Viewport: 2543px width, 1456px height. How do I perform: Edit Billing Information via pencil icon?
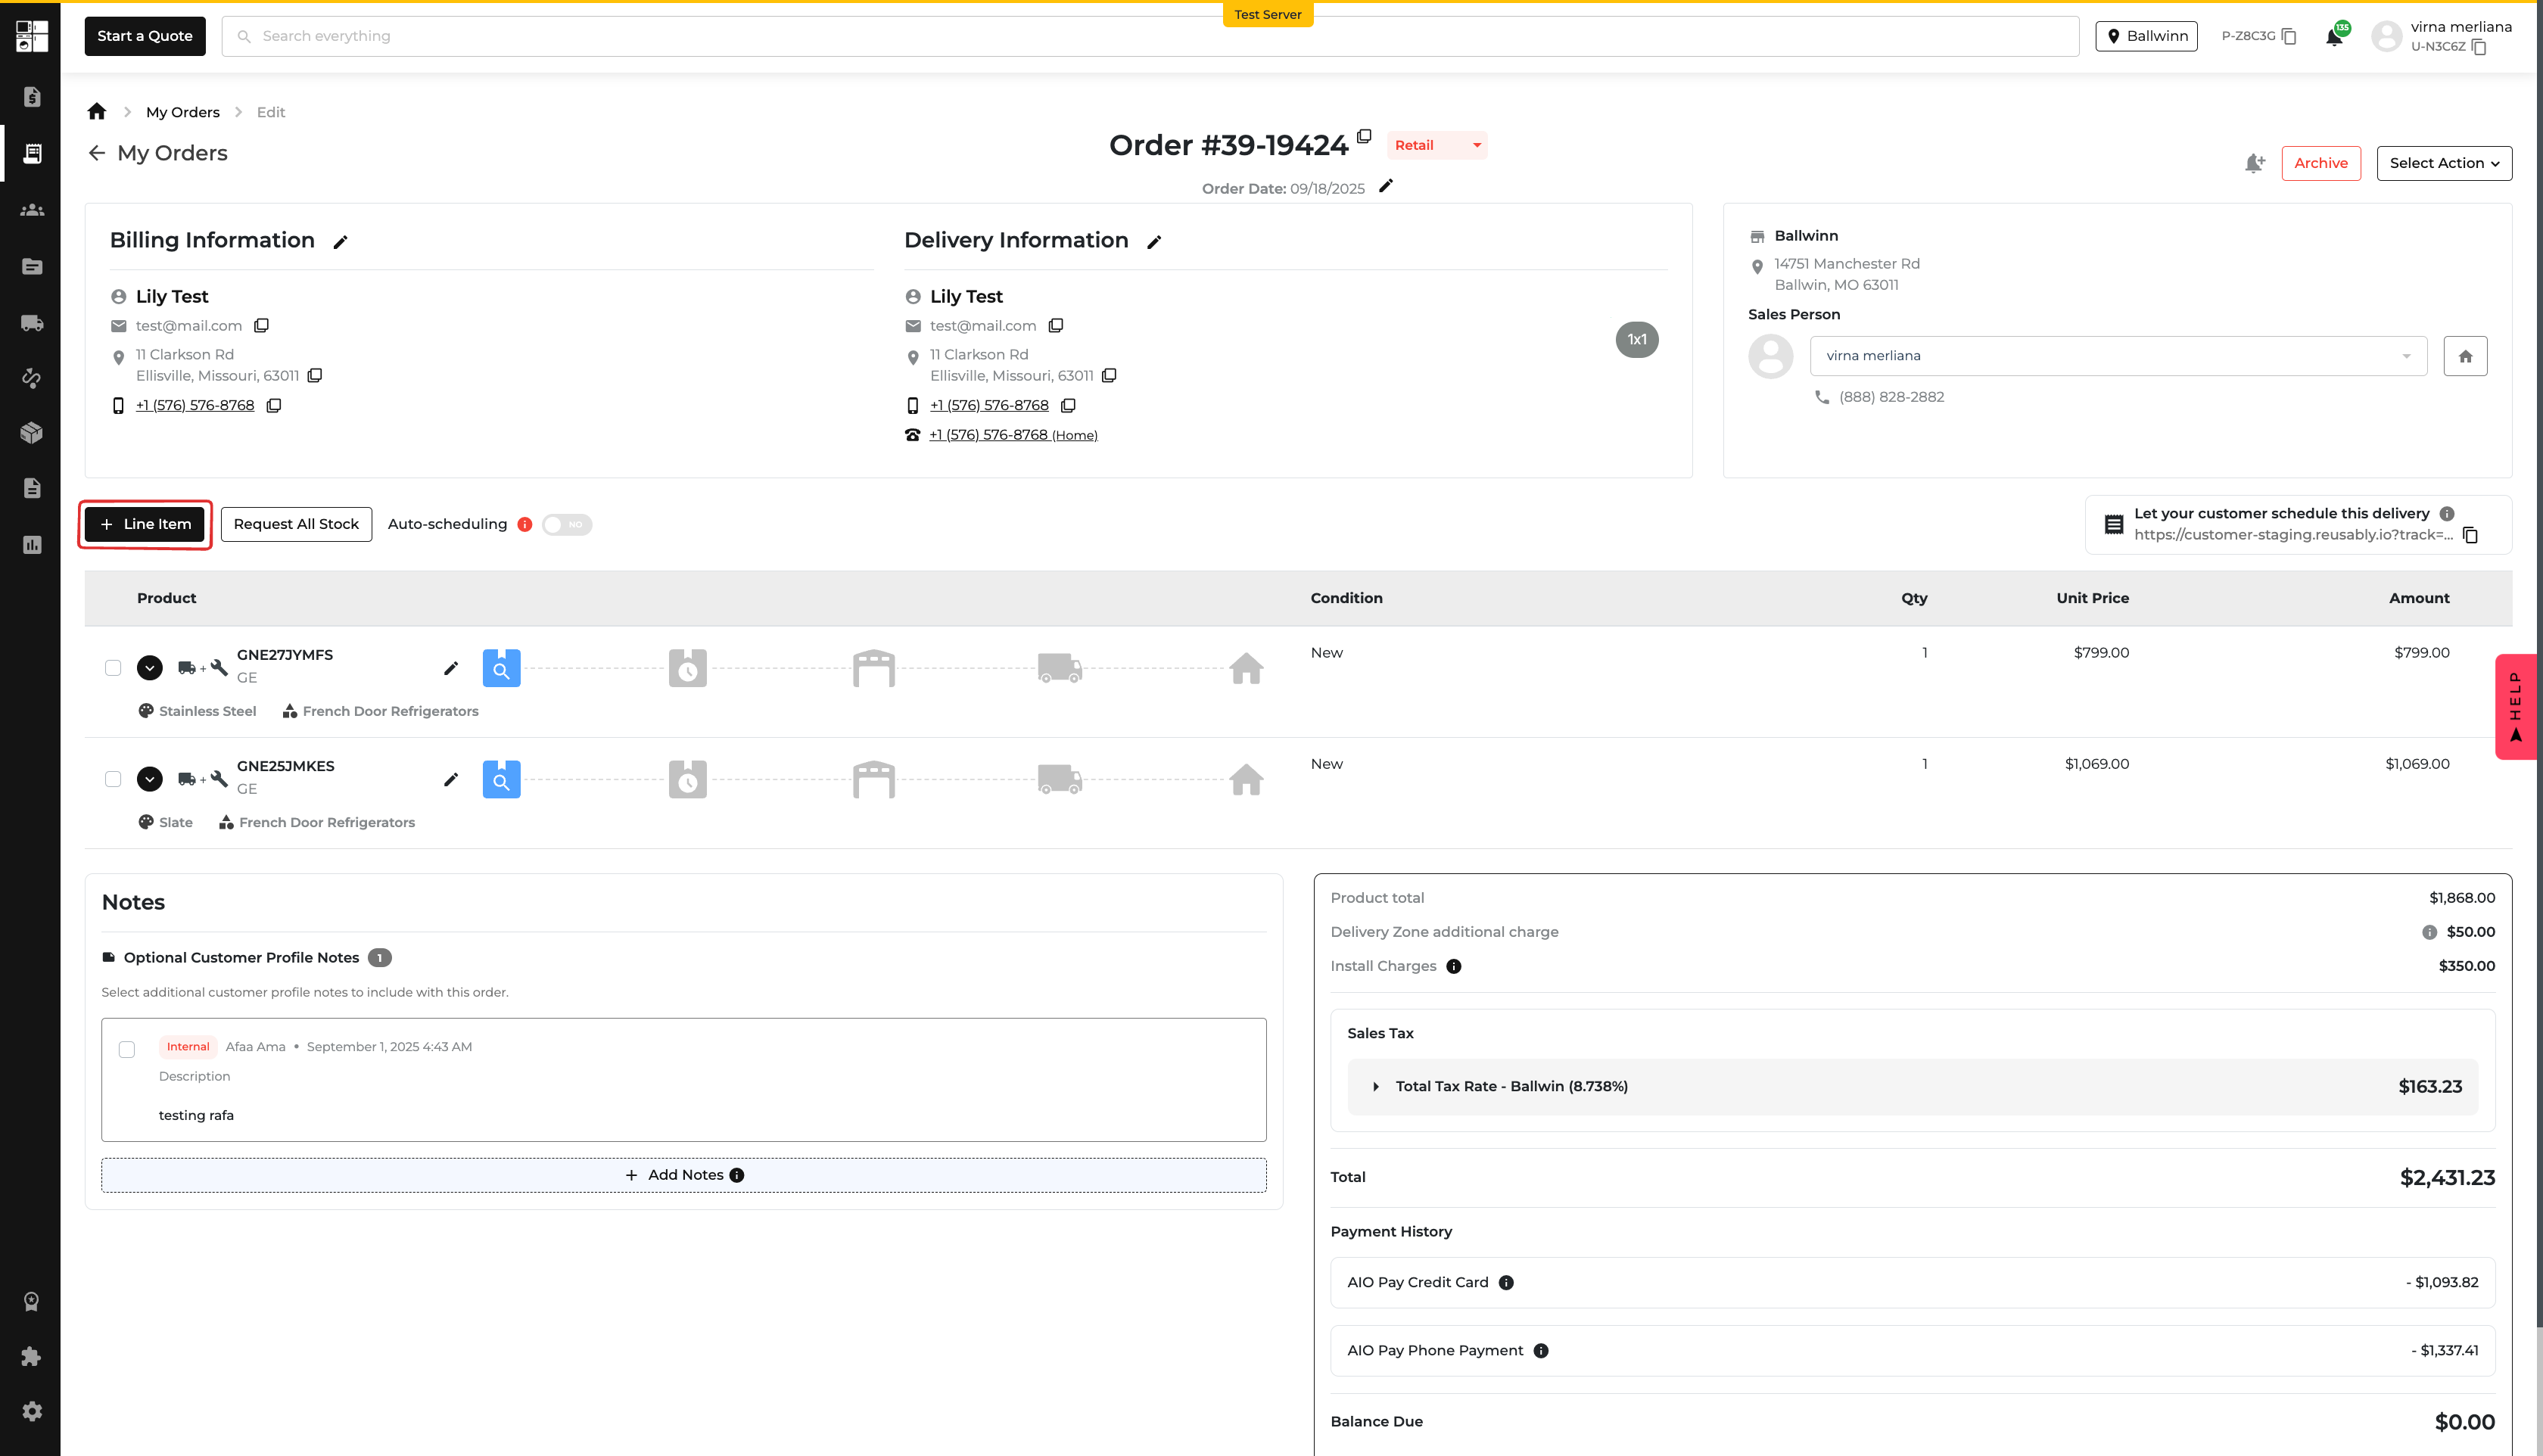(x=340, y=242)
